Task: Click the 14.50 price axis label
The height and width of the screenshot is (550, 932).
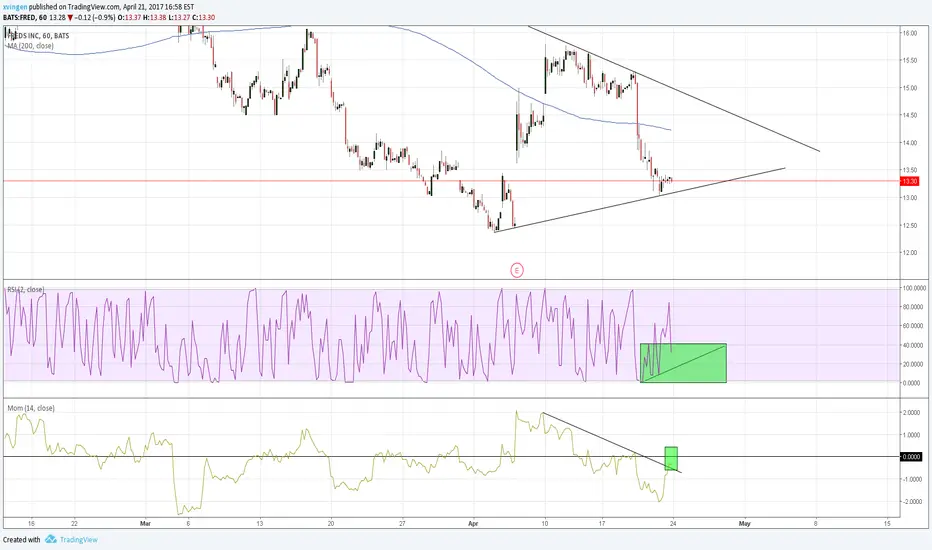Action: [909, 115]
